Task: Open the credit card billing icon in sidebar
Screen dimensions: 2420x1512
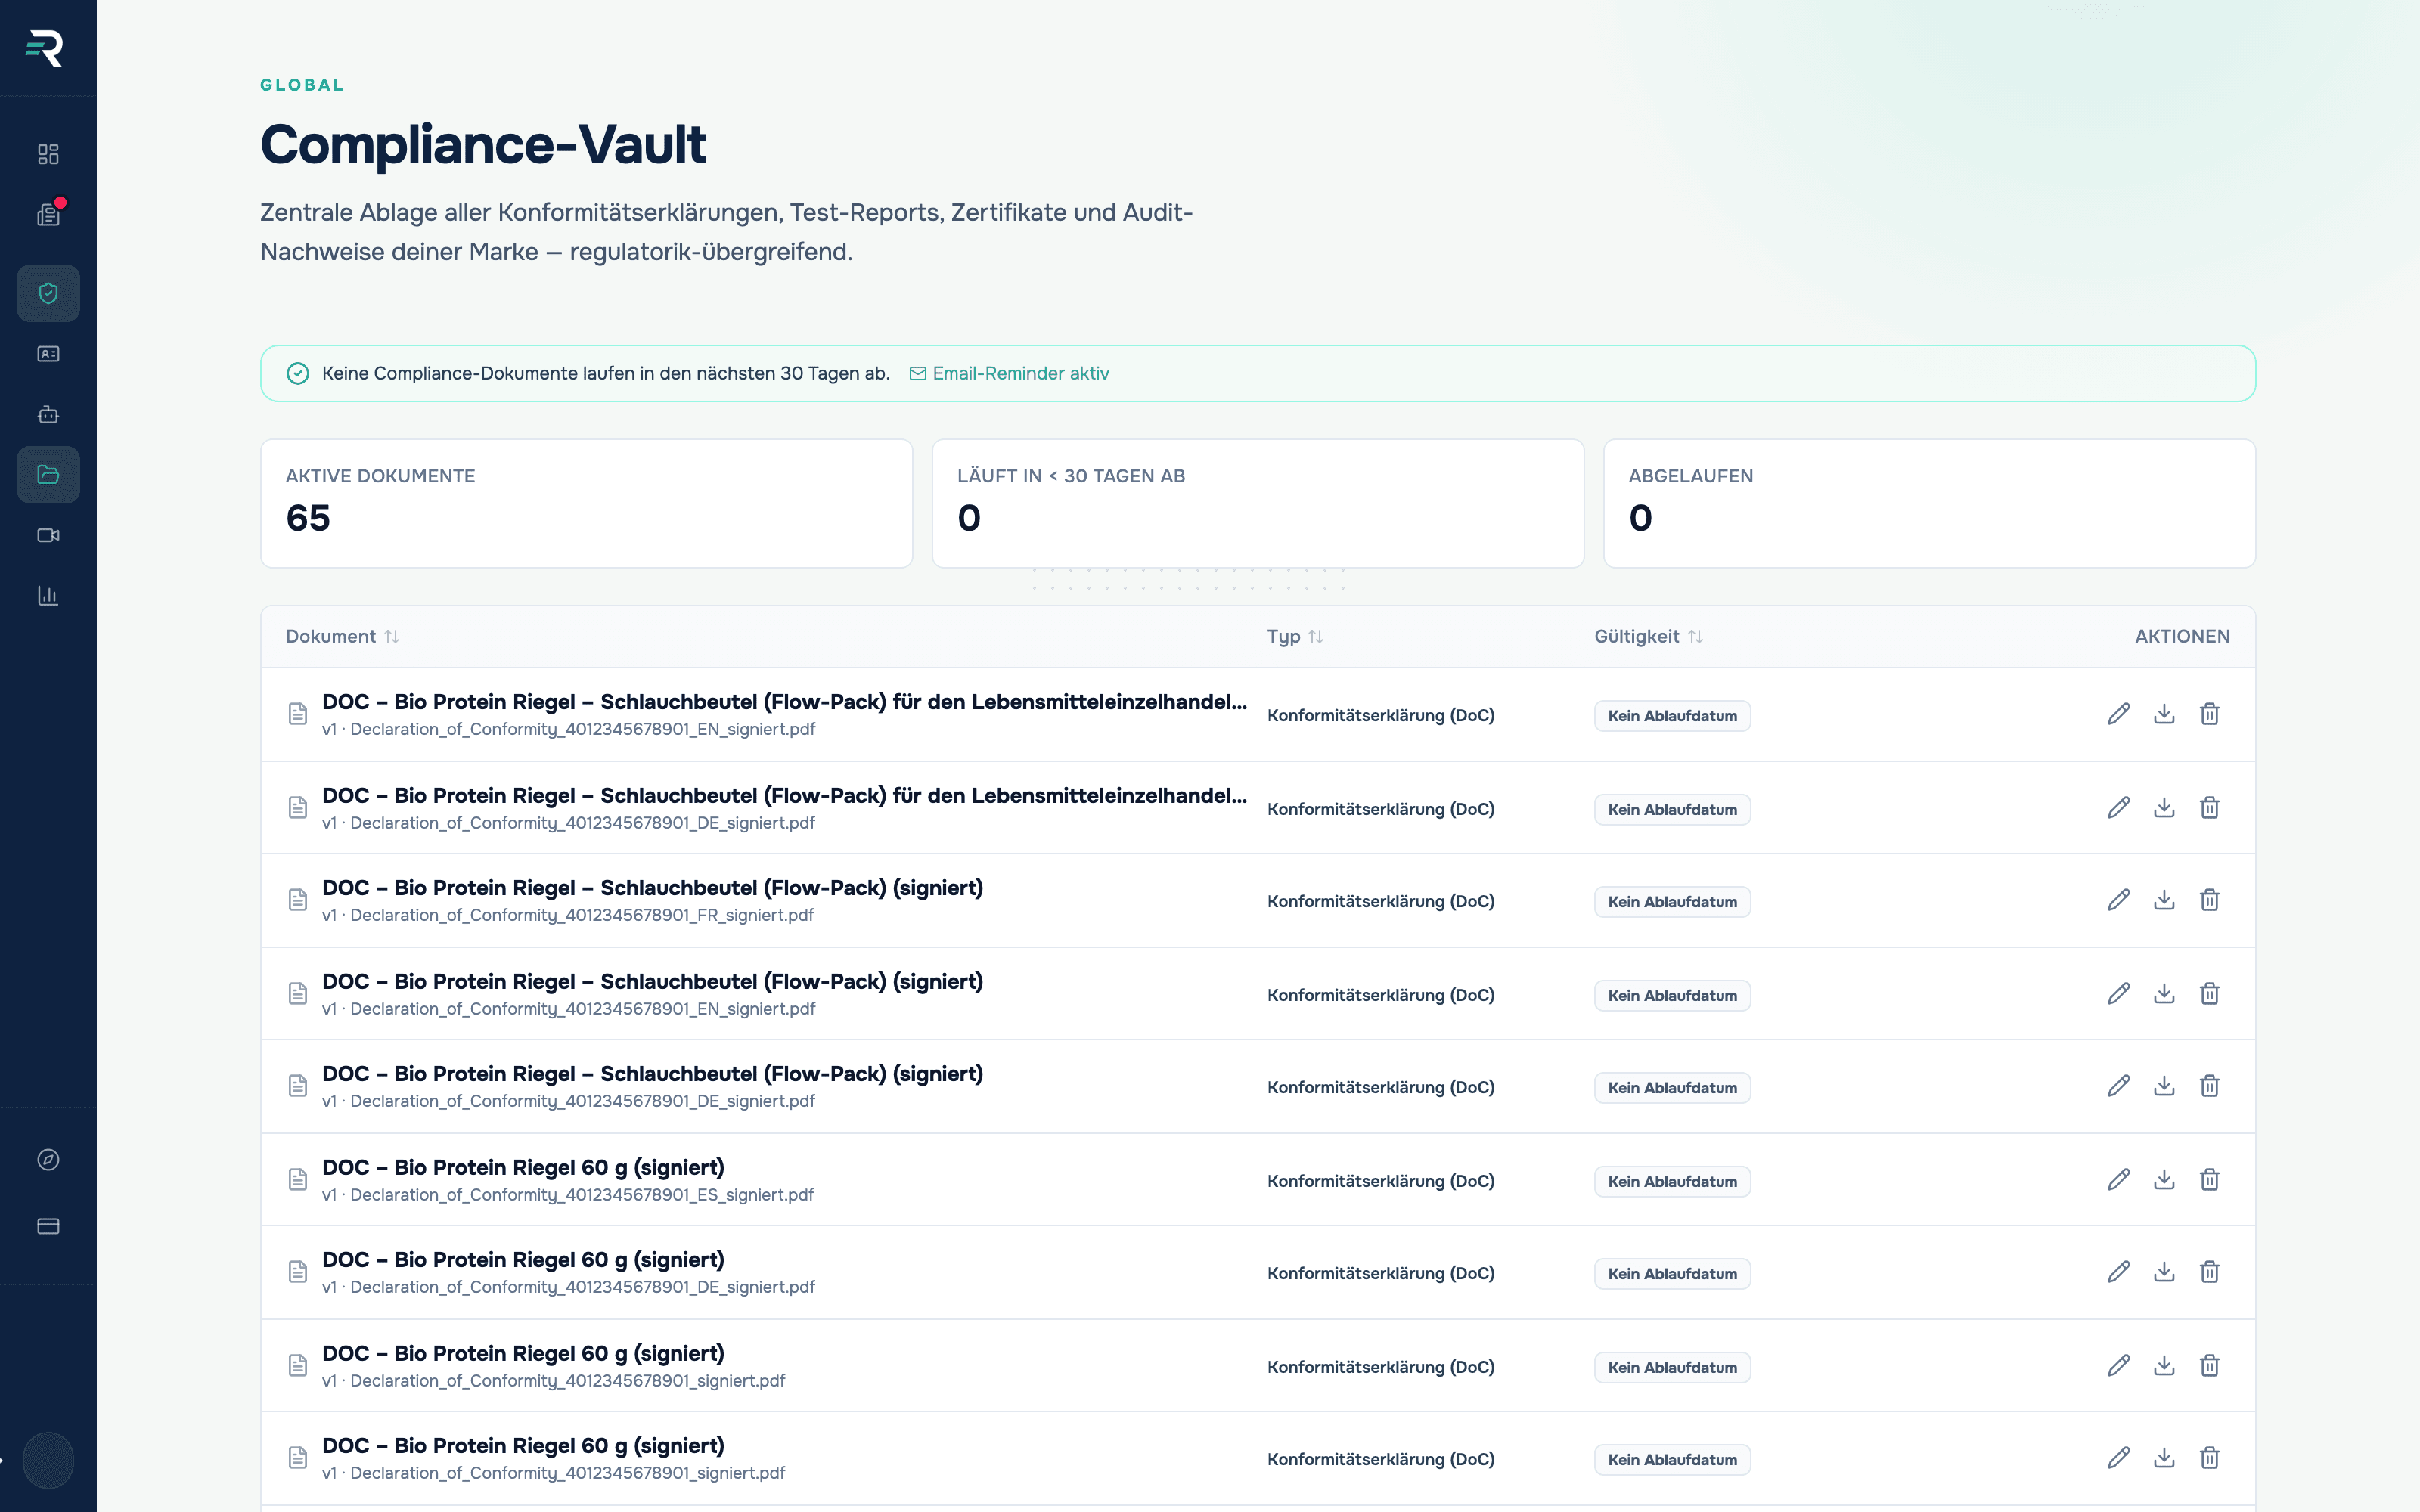Action: (x=48, y=1226)
